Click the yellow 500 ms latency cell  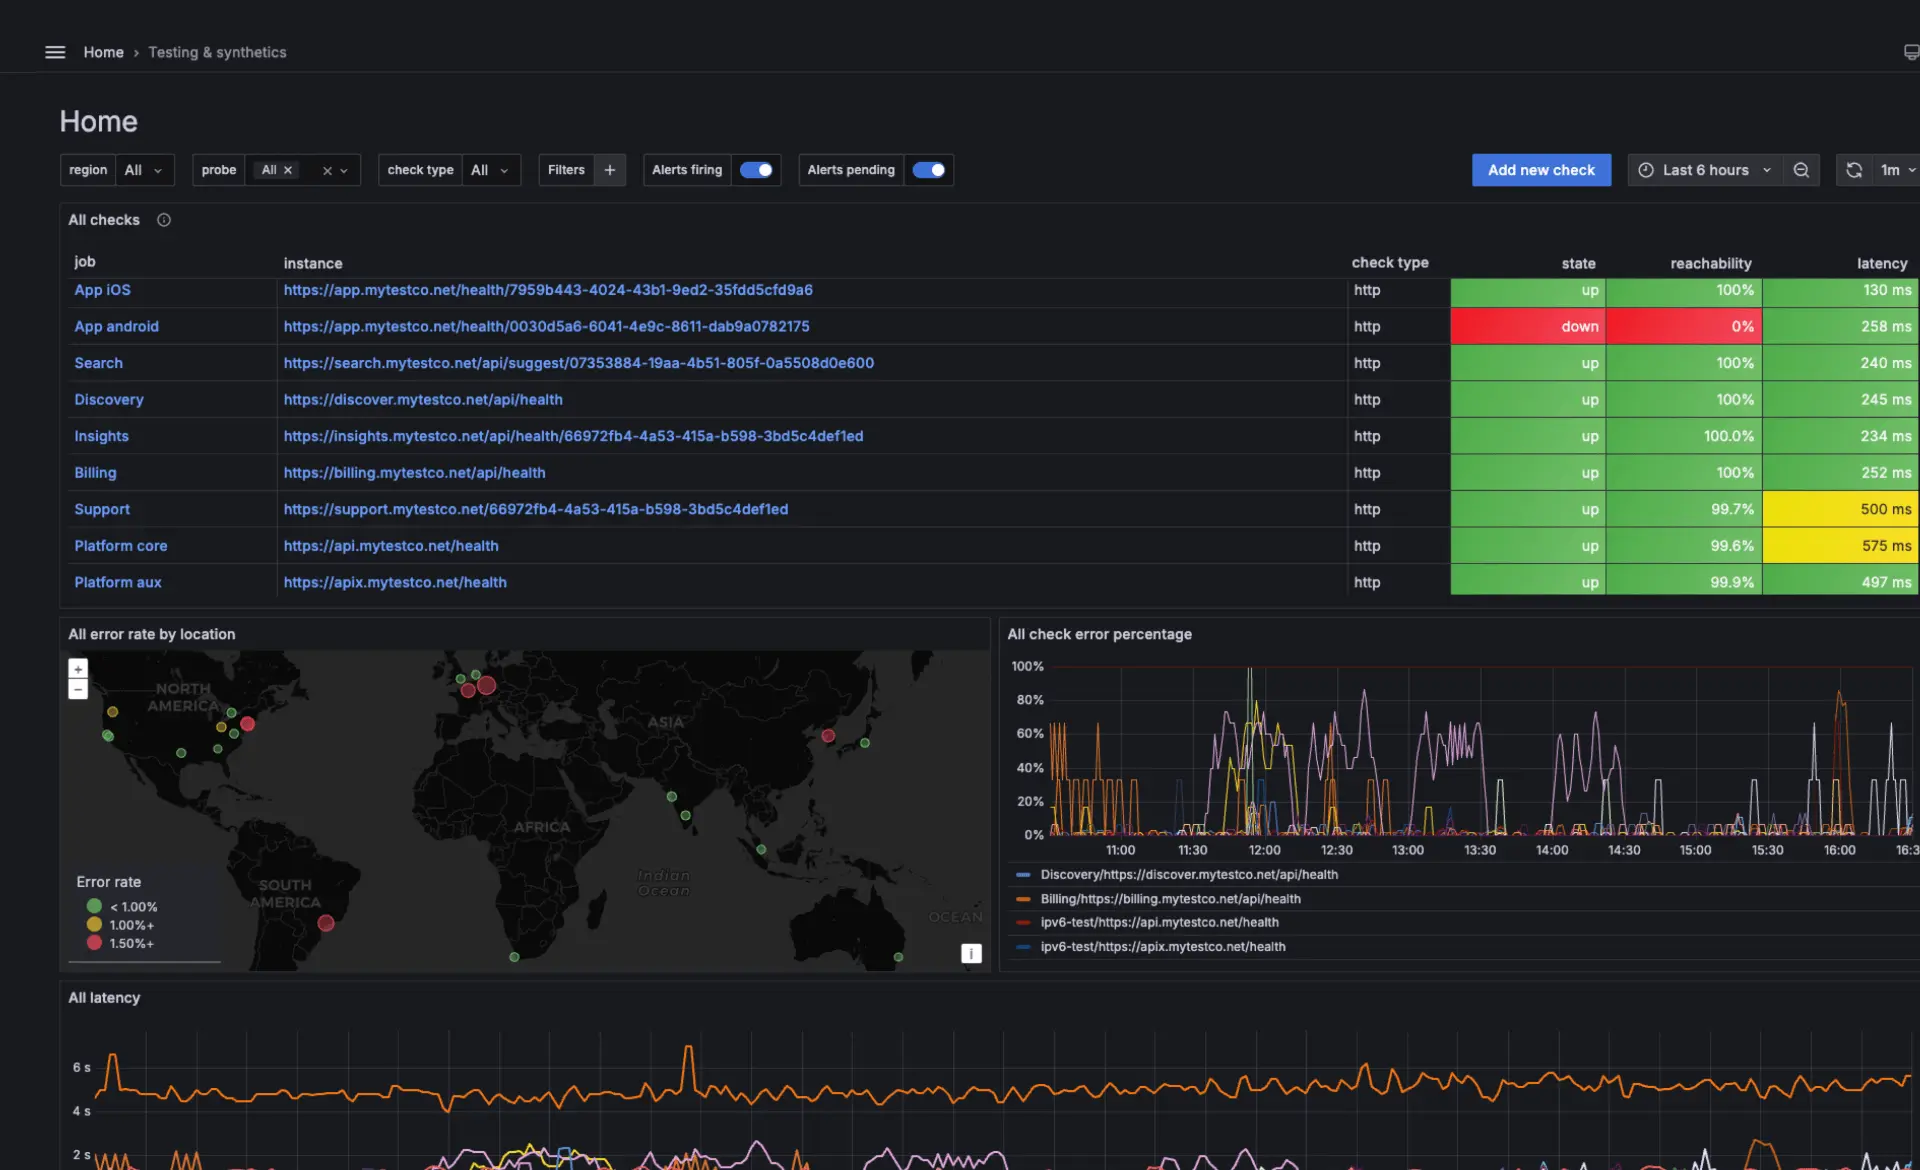click(x=1841, y=510)
